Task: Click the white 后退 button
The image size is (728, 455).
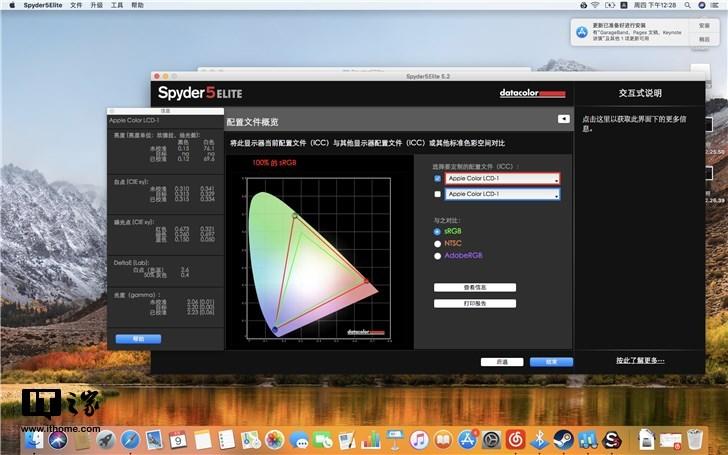Action: (x=502, y=362)
